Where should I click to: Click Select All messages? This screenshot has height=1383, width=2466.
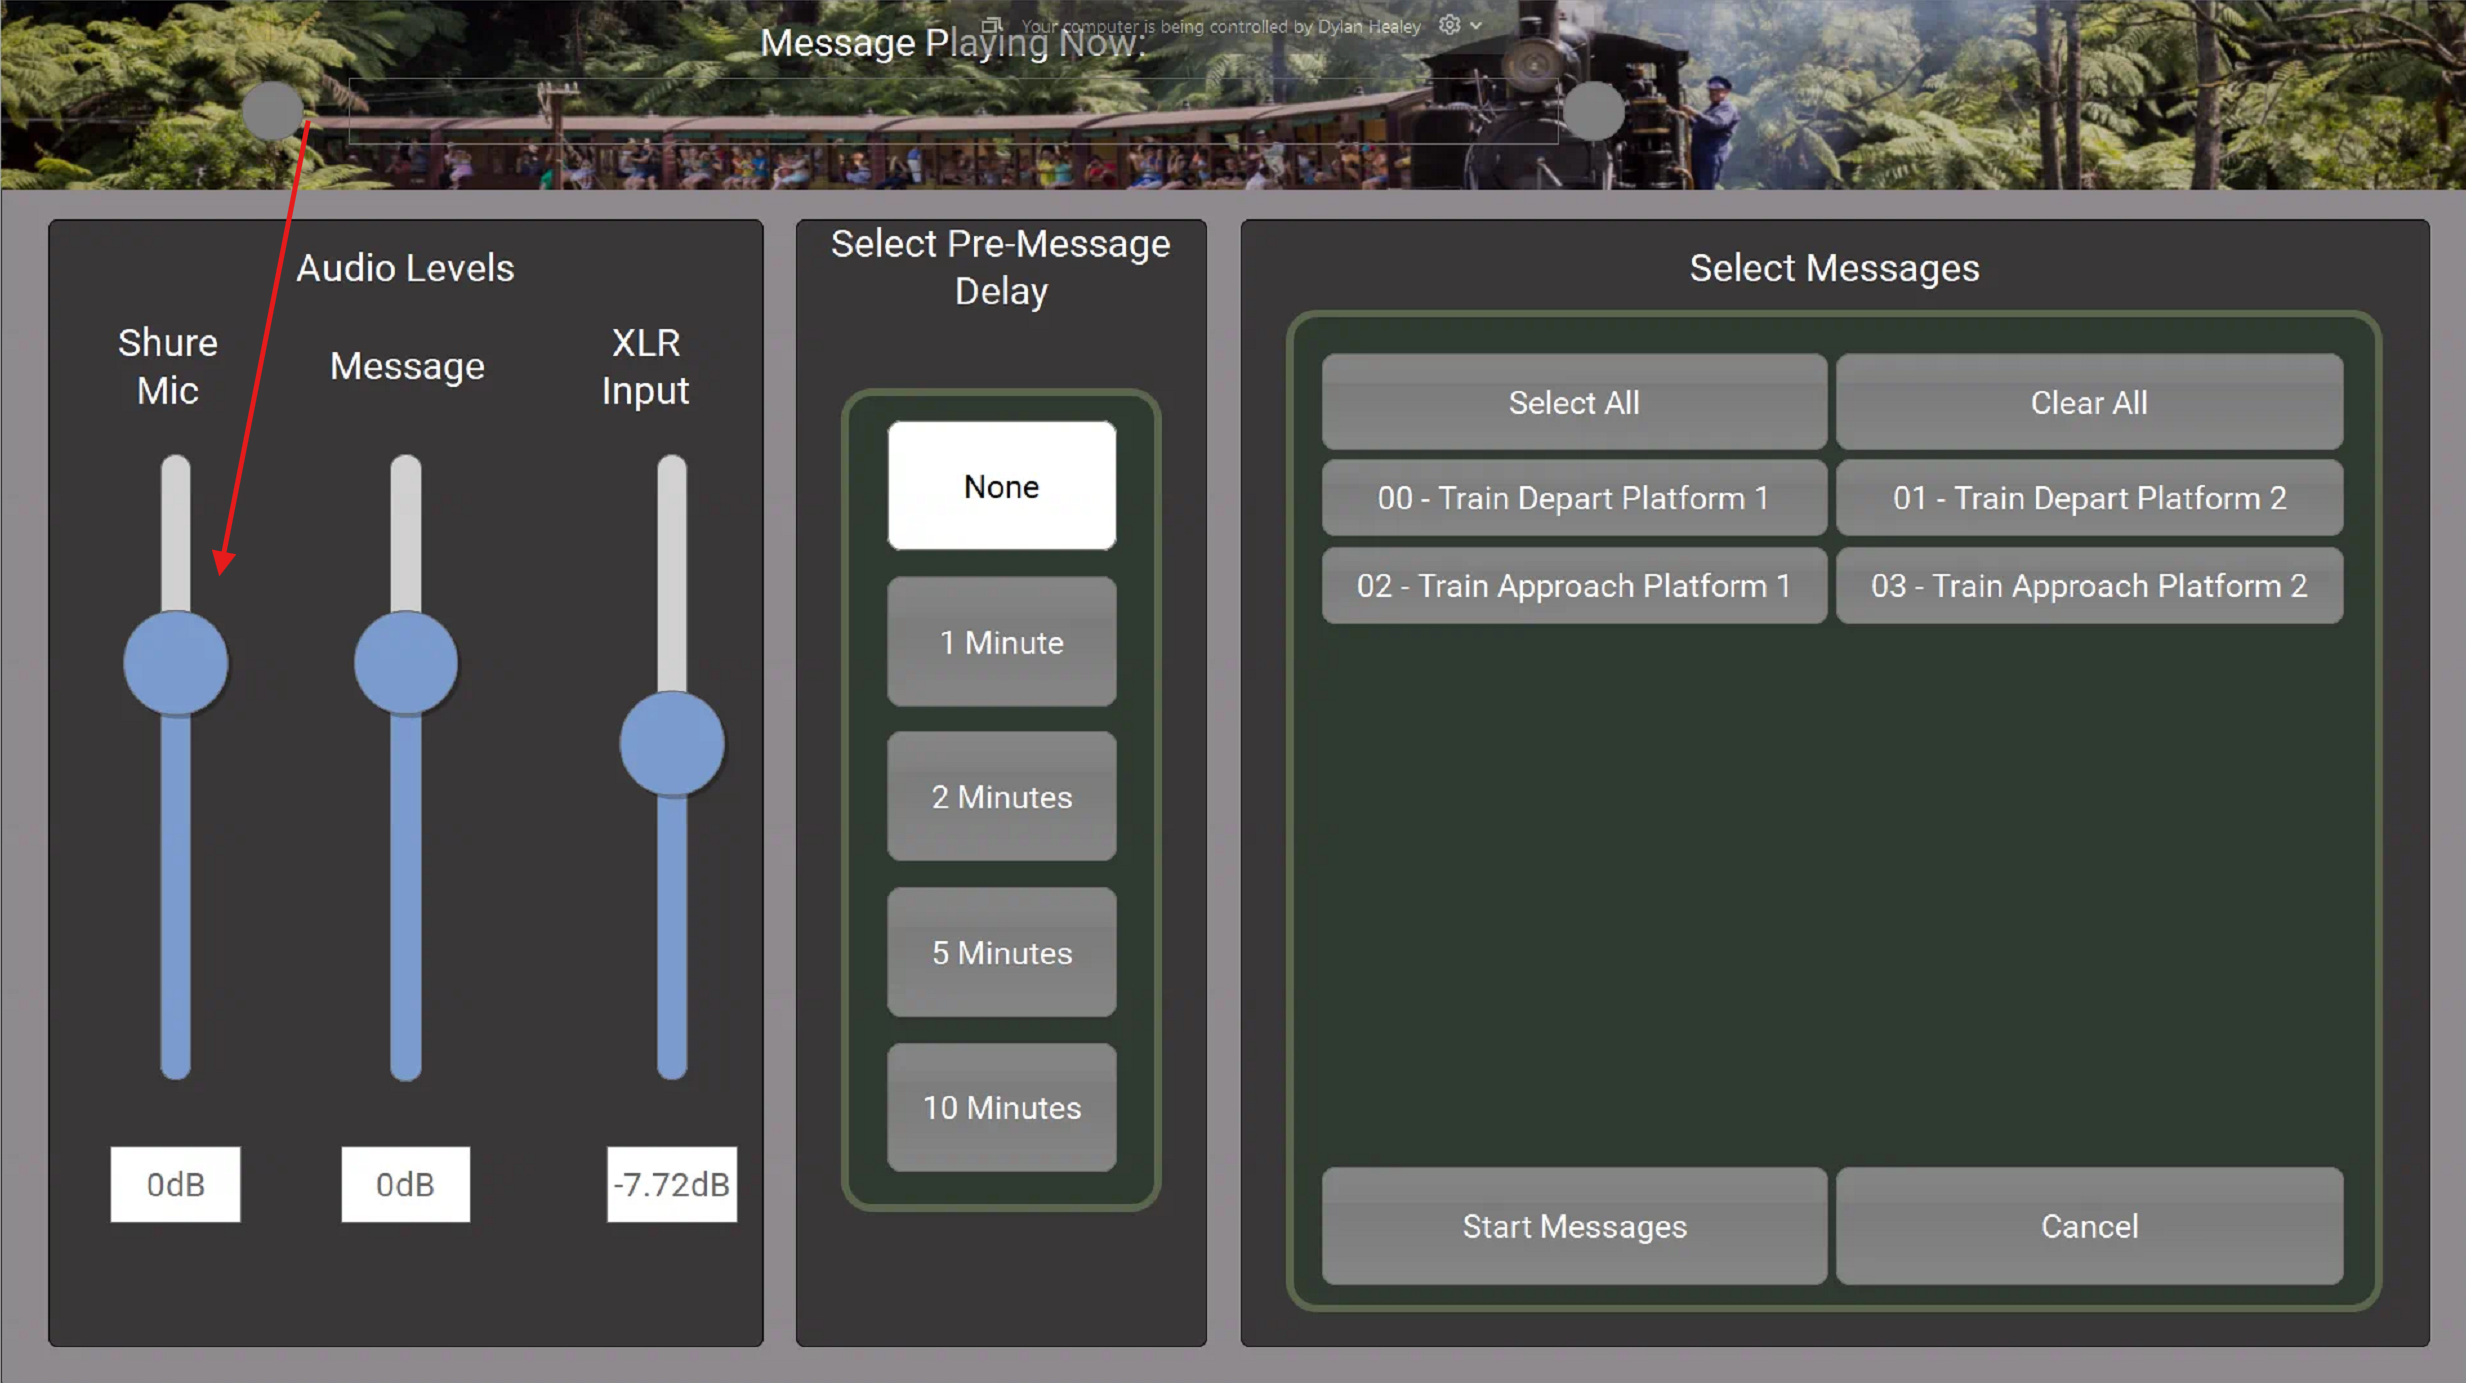[1574, 402]
